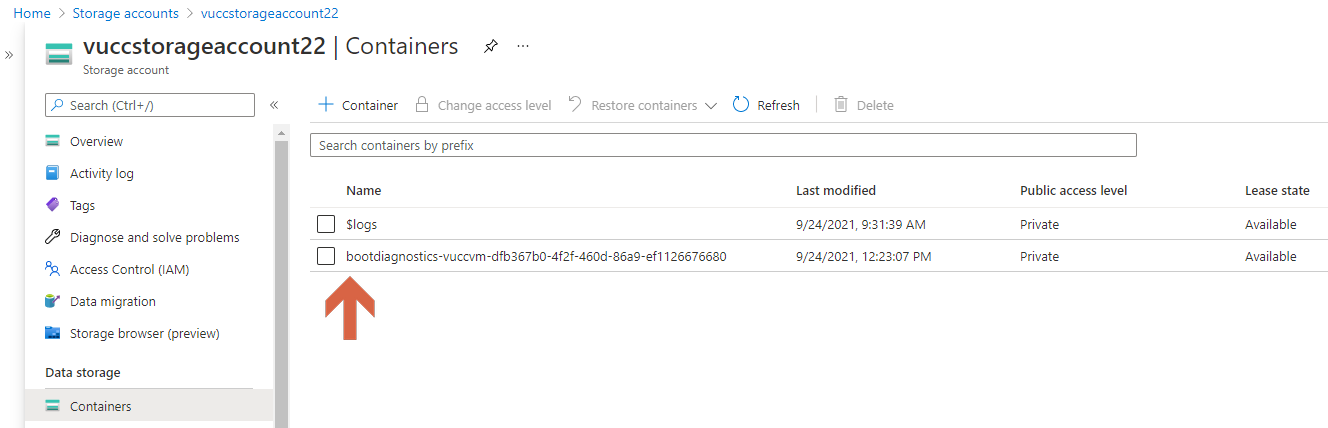Open the more options ellipsis
This screenshot has height=428, width=1328.
point(523,46)
